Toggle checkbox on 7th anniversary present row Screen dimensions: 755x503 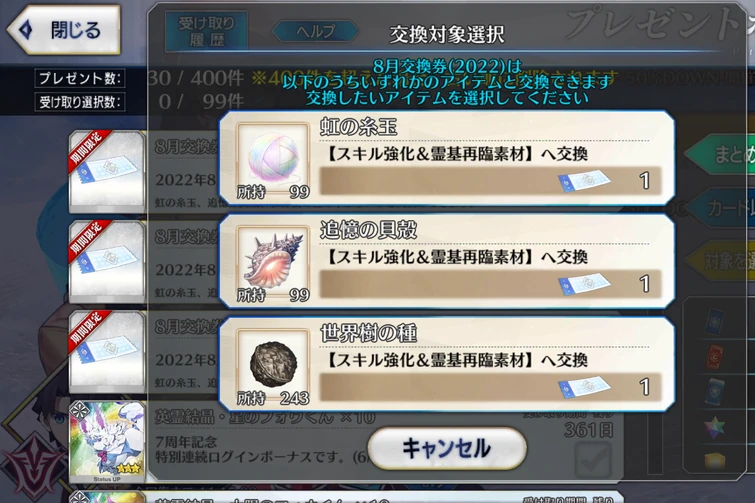pos(593,460)
